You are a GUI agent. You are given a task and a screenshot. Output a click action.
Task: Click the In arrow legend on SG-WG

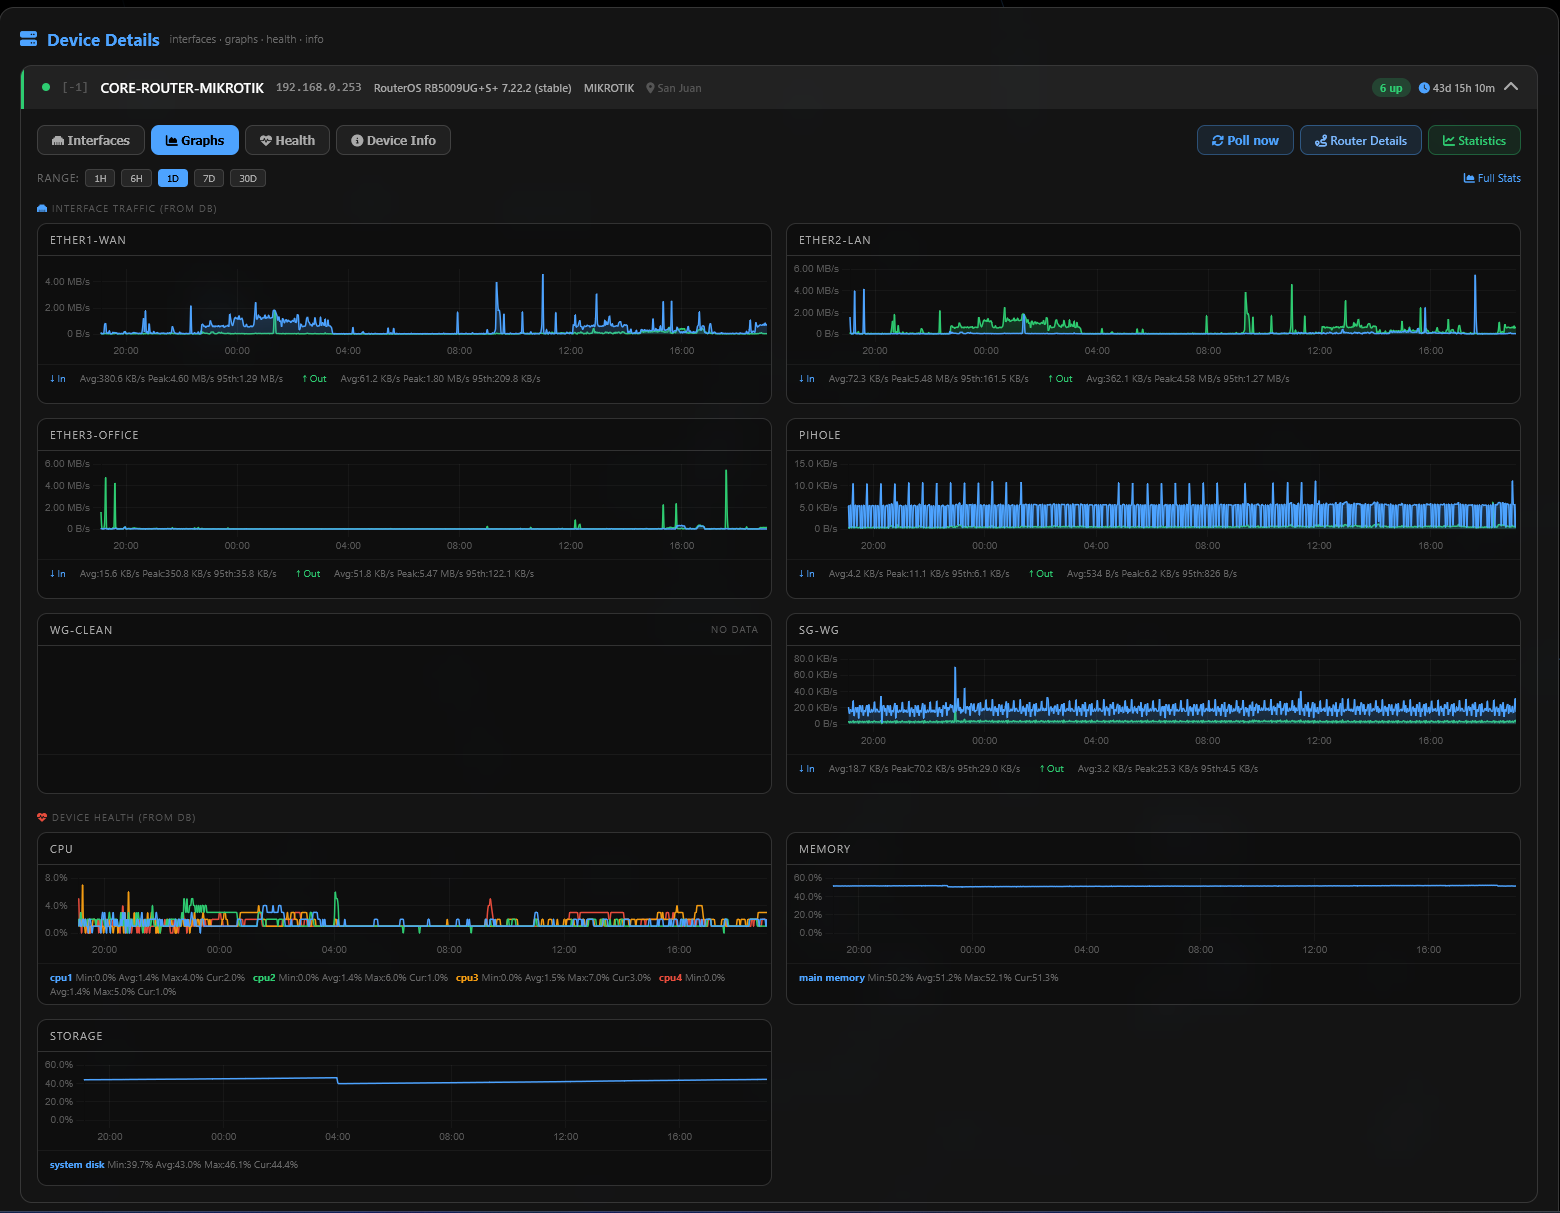coord(807,769)
